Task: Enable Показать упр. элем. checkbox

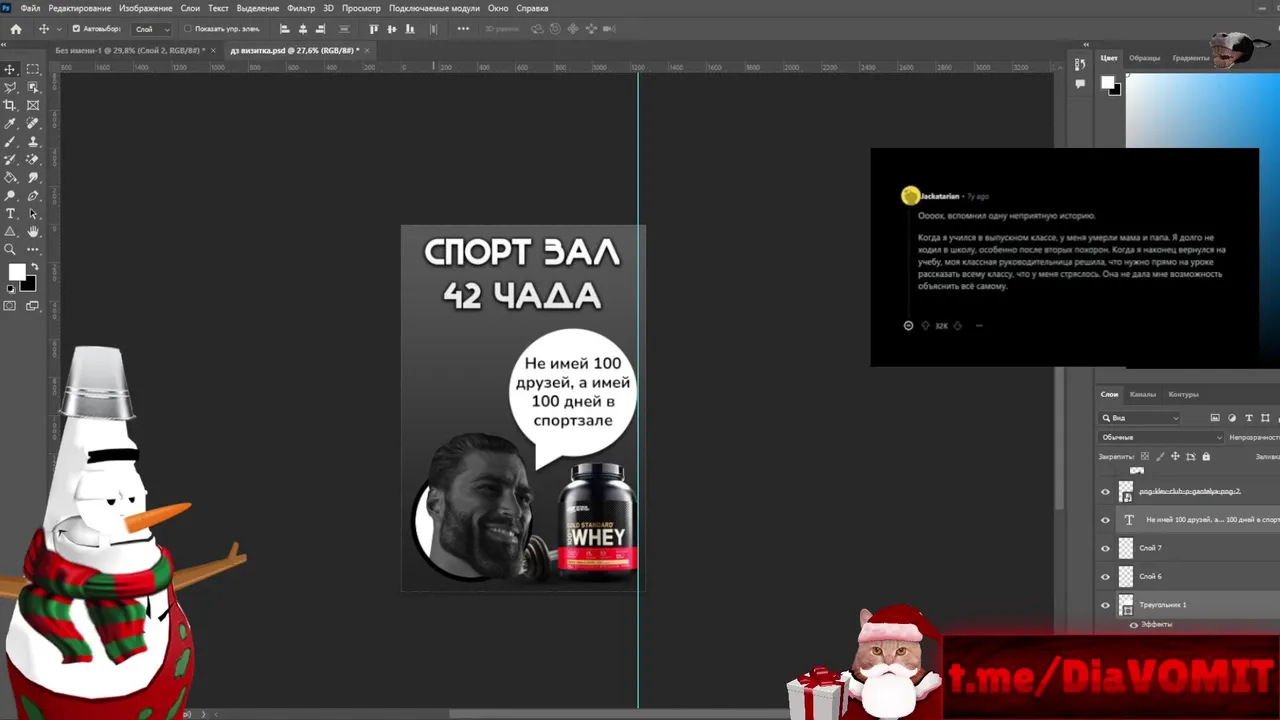Action: coord(188,29)
